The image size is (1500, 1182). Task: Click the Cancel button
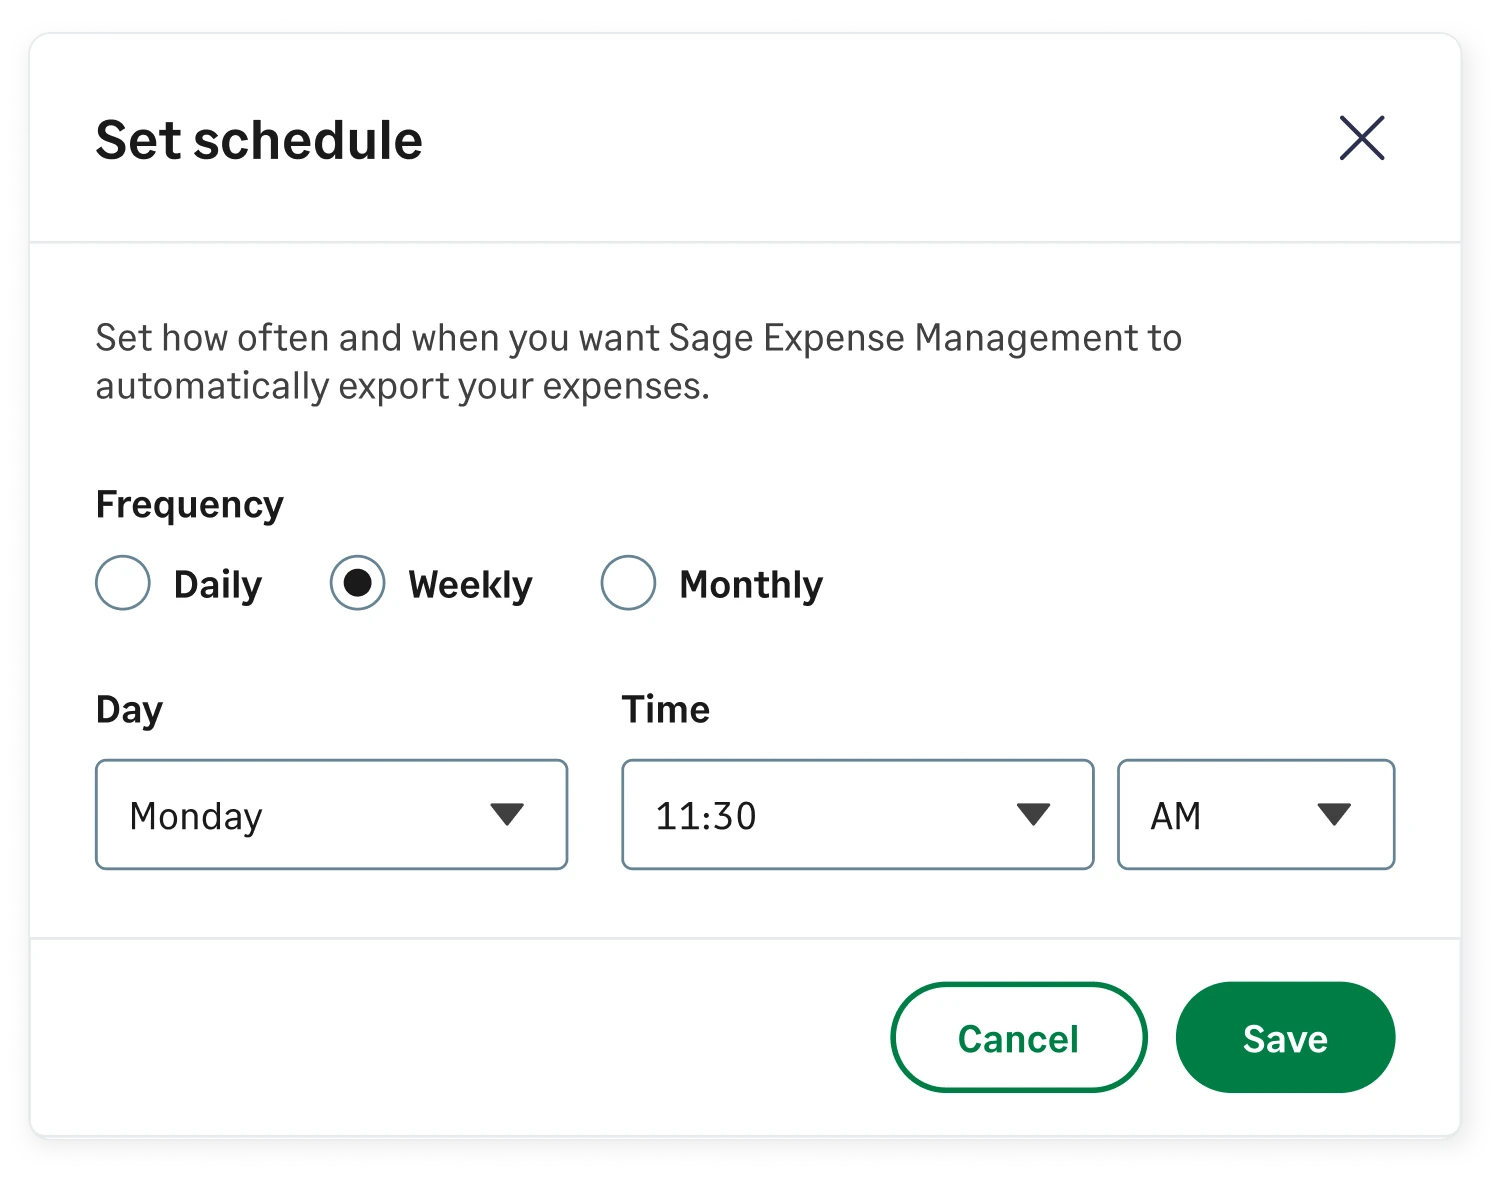pos(1018,1037)
